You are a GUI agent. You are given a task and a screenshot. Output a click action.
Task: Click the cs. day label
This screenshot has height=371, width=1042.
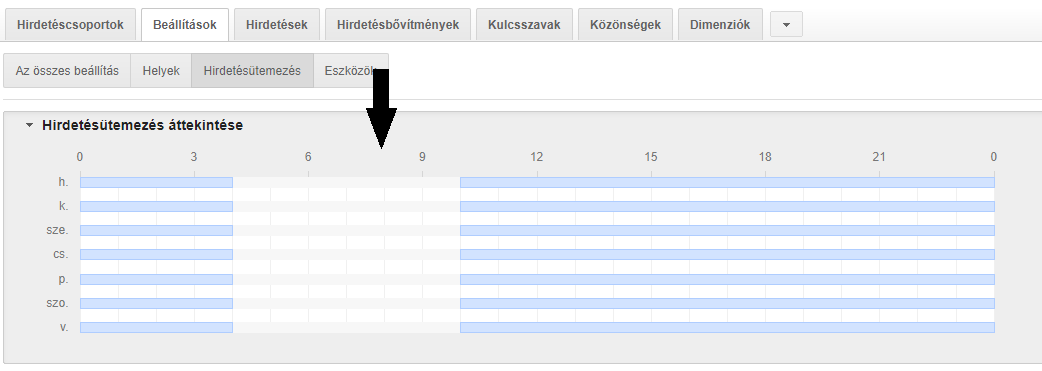[61, 255]
